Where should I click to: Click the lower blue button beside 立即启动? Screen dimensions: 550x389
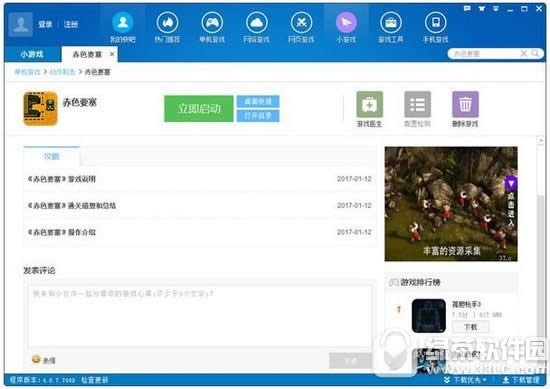[258, 116]
